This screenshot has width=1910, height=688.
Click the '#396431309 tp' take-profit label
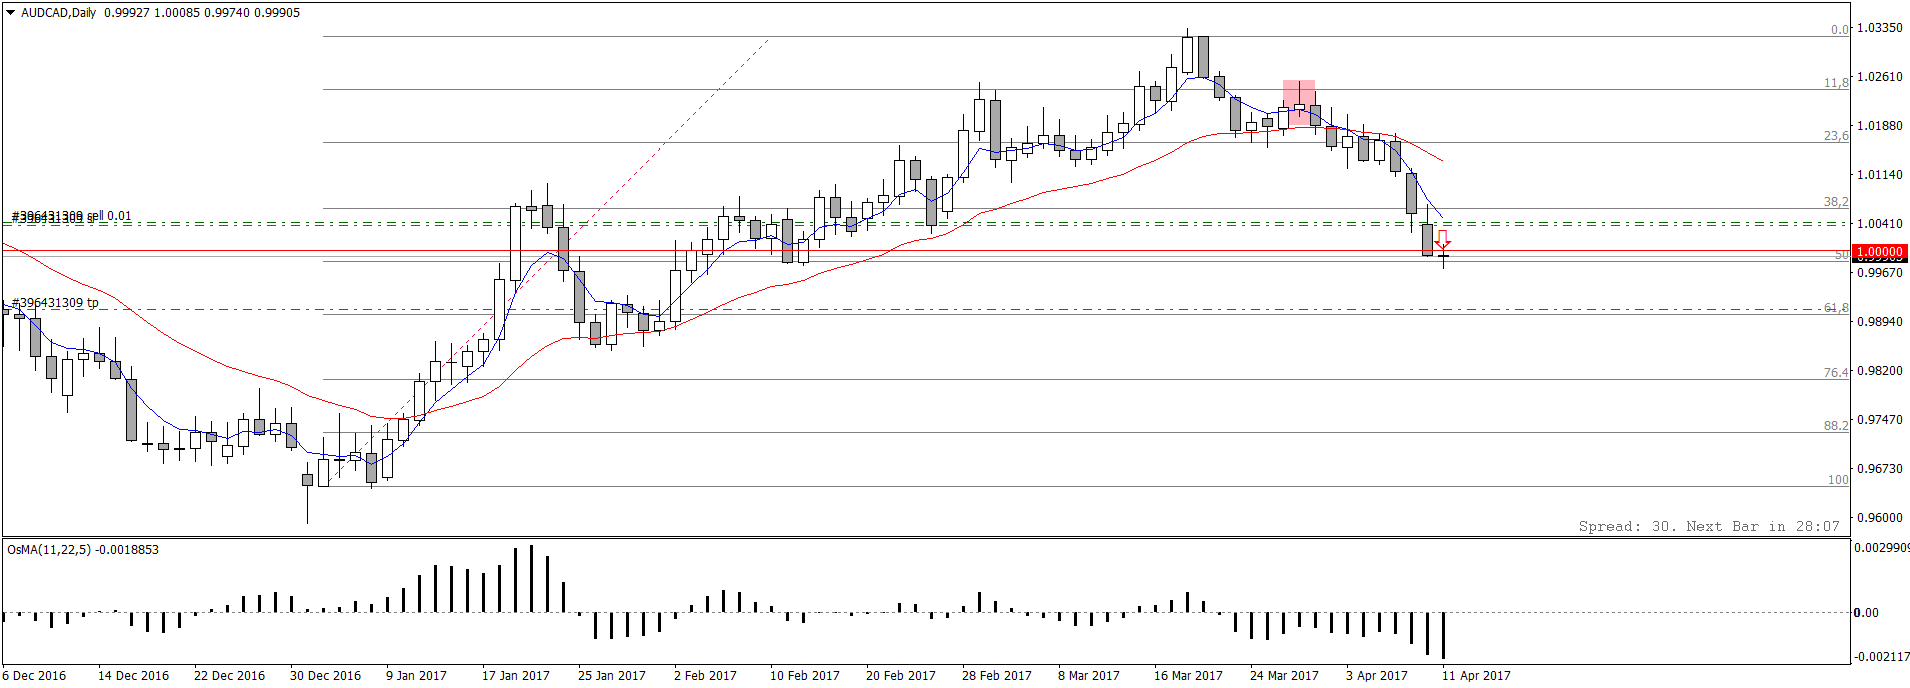(x=55, y=302)
